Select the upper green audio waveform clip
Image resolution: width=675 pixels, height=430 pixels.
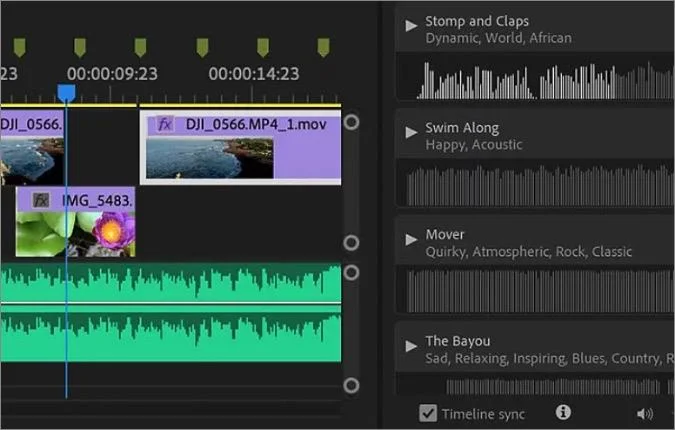(x=171, y=283)
